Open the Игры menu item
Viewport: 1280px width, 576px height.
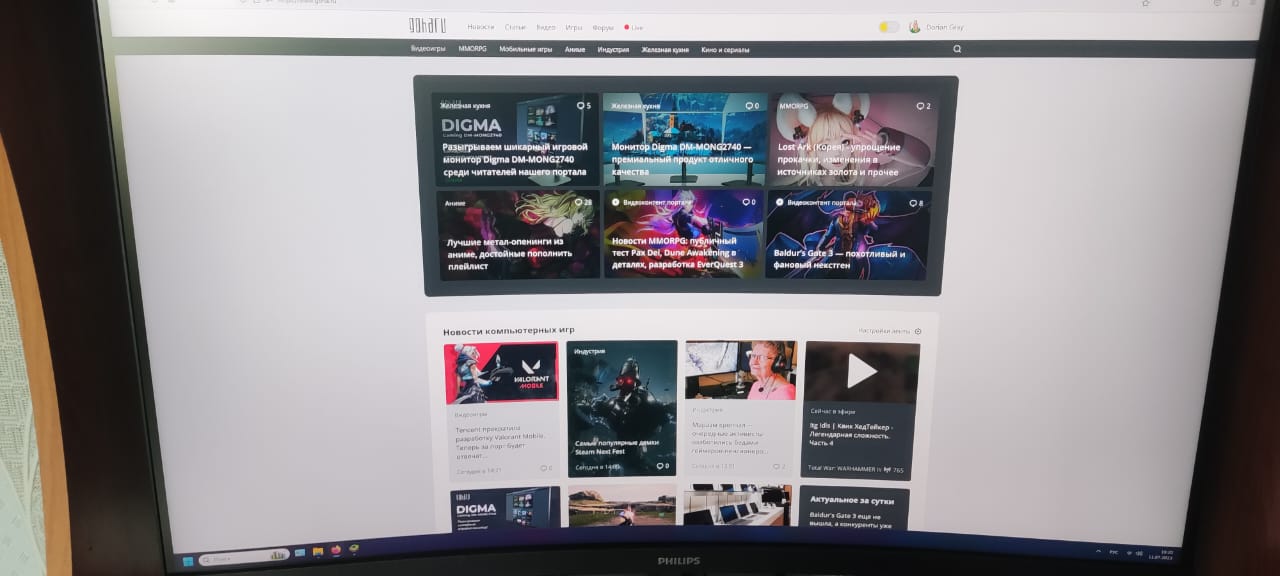coord(573,27)
